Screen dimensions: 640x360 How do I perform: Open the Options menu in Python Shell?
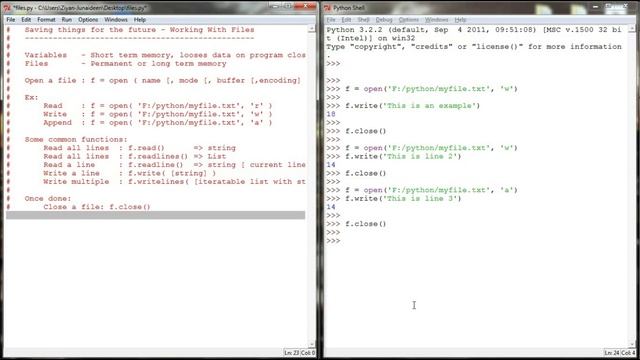pos(409,20)
